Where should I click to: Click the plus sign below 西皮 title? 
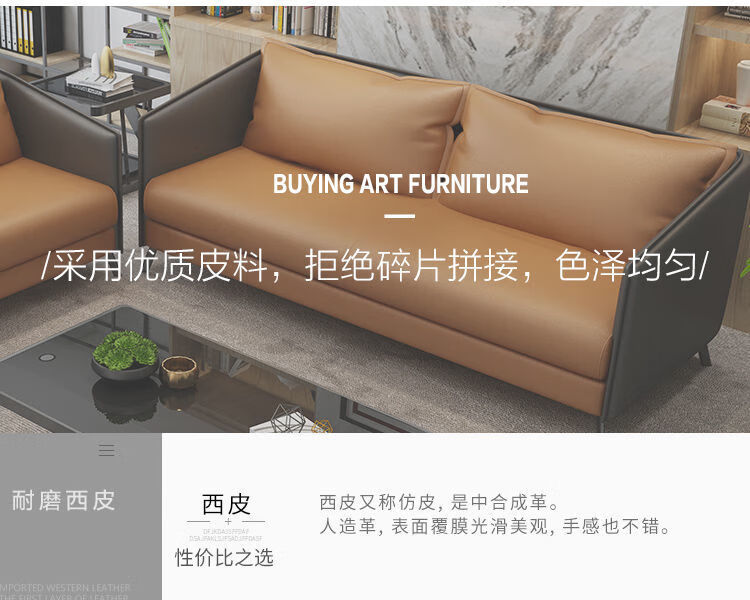point(228,521)
